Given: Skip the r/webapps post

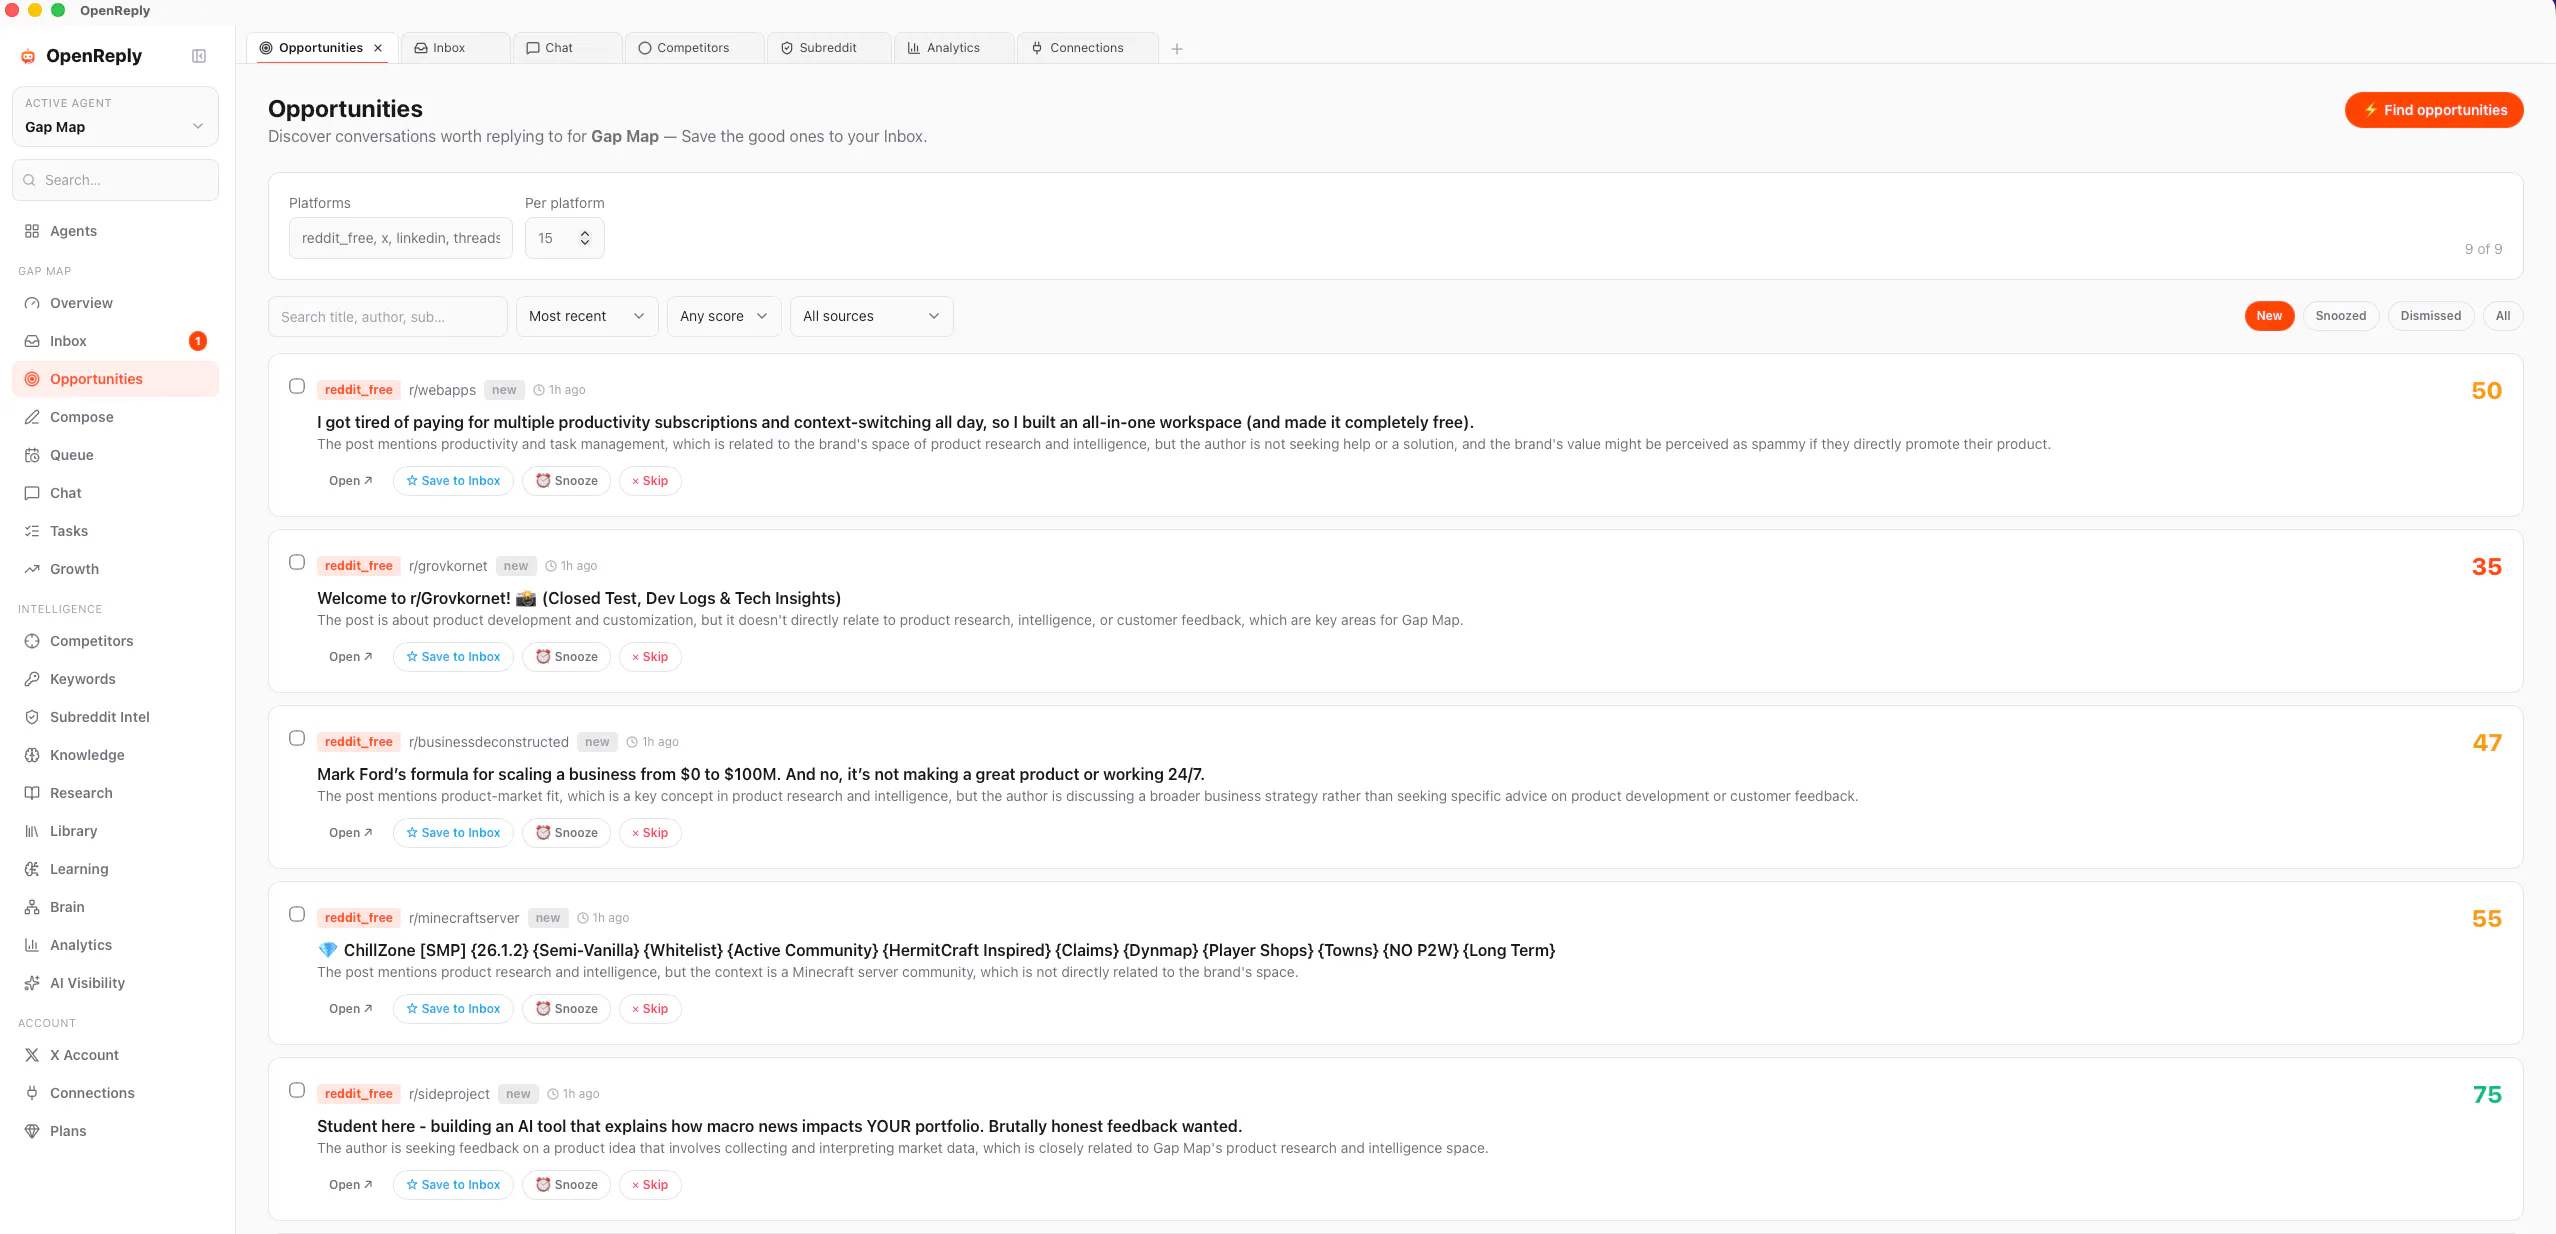Looking at the screenshot, I should click(x=650, y=481).
